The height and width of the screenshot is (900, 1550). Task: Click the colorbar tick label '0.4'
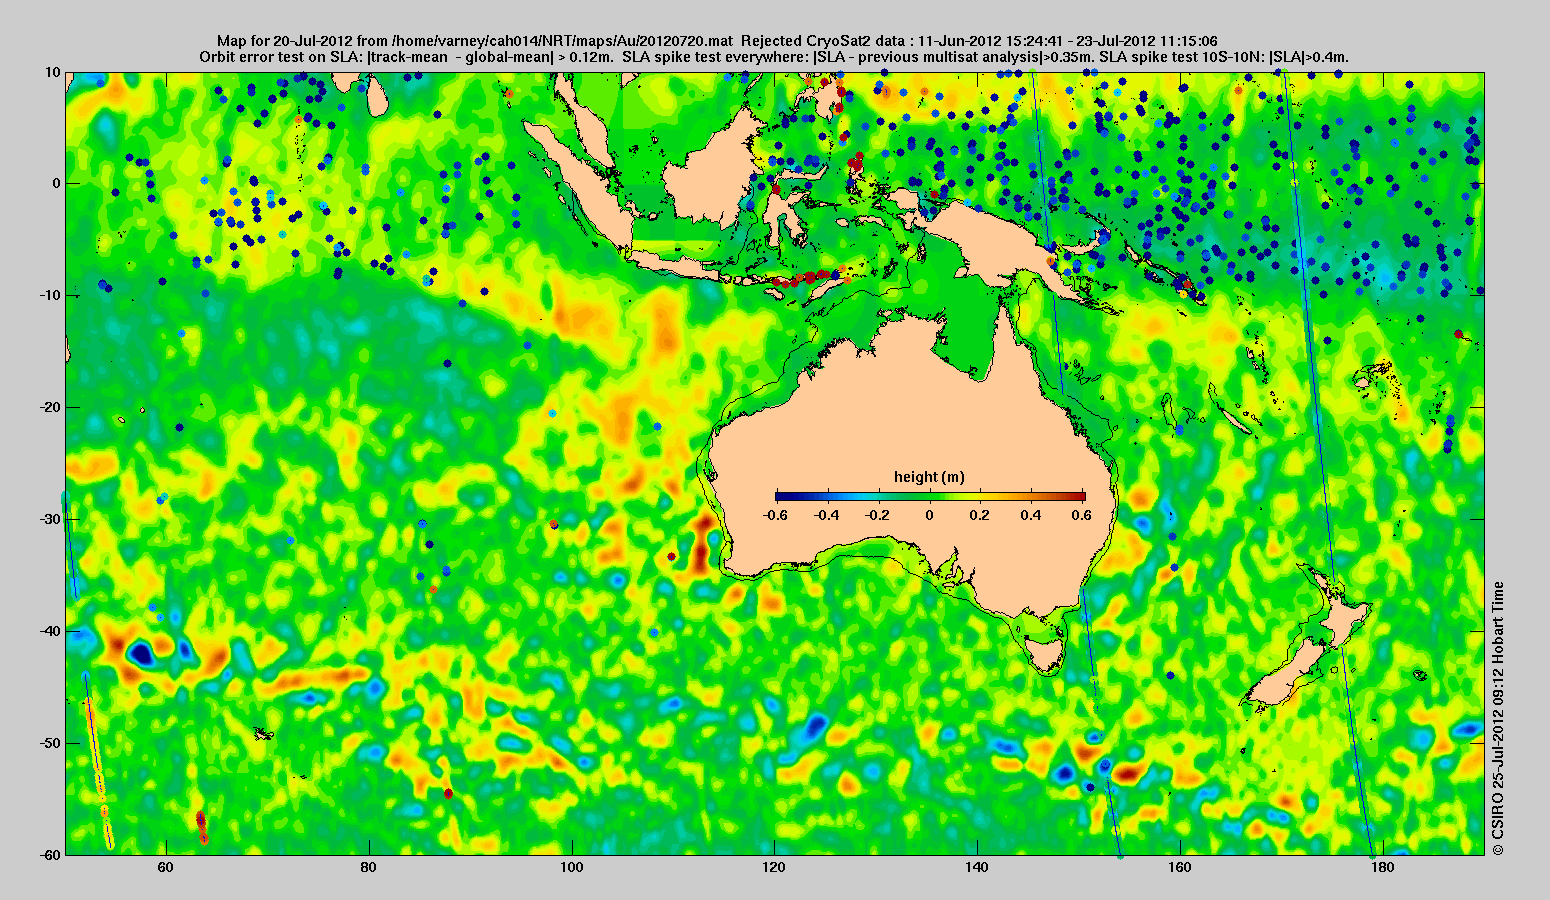click(1032, 515)
